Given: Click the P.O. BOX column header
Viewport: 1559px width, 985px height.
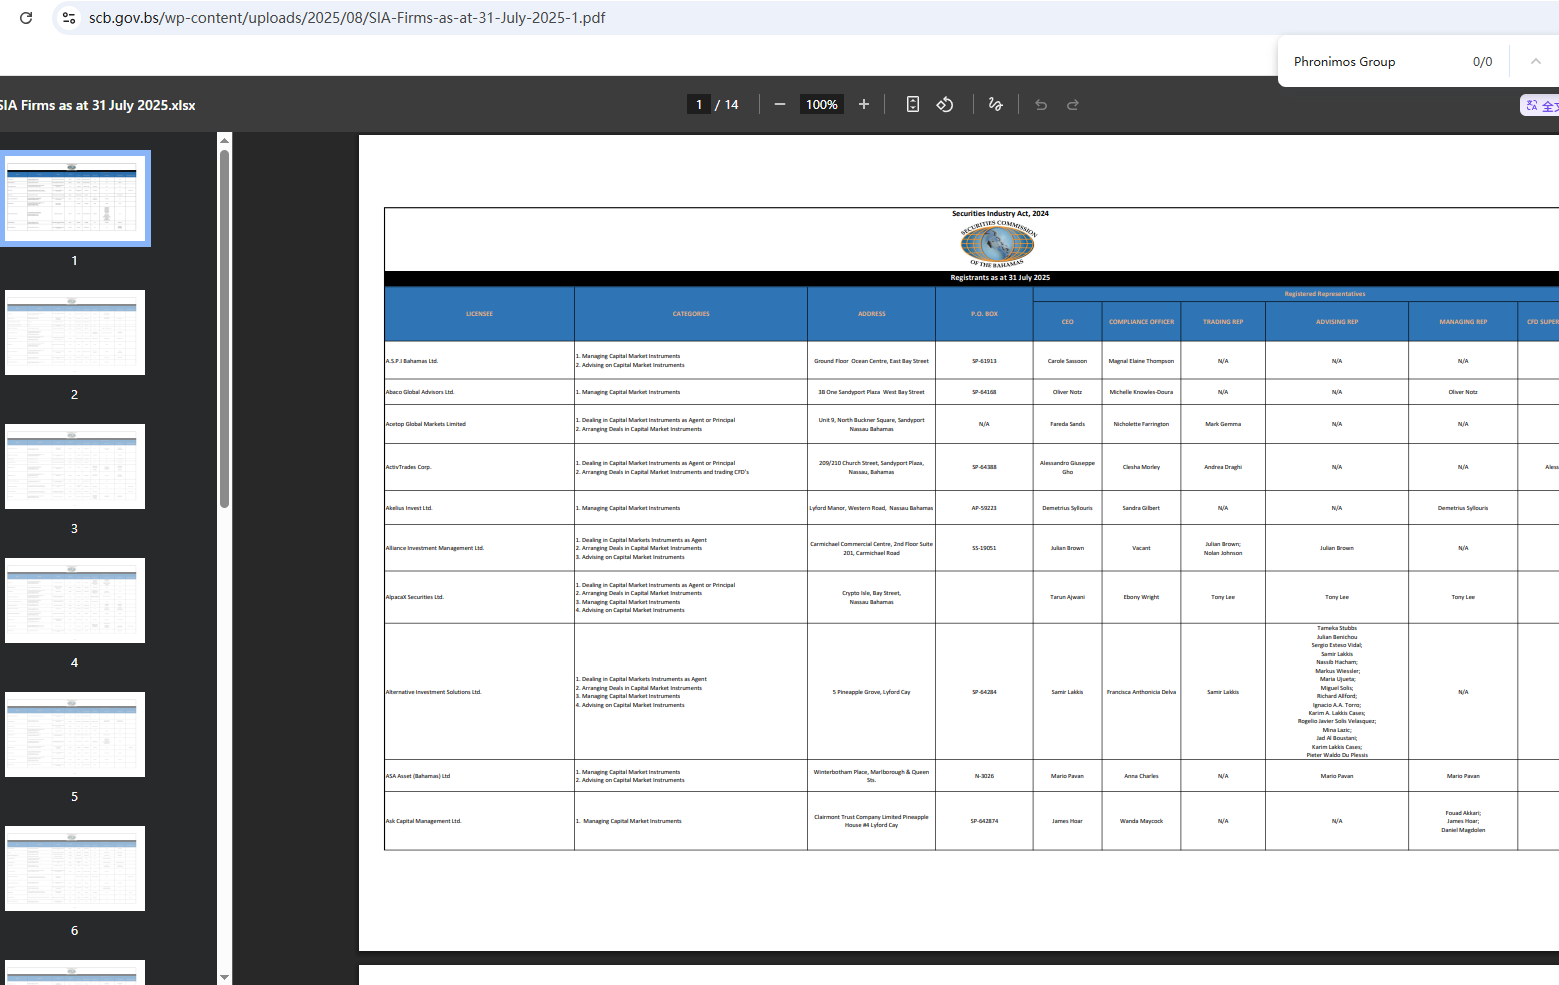Looking at the screenshot, I should [985, 314].
